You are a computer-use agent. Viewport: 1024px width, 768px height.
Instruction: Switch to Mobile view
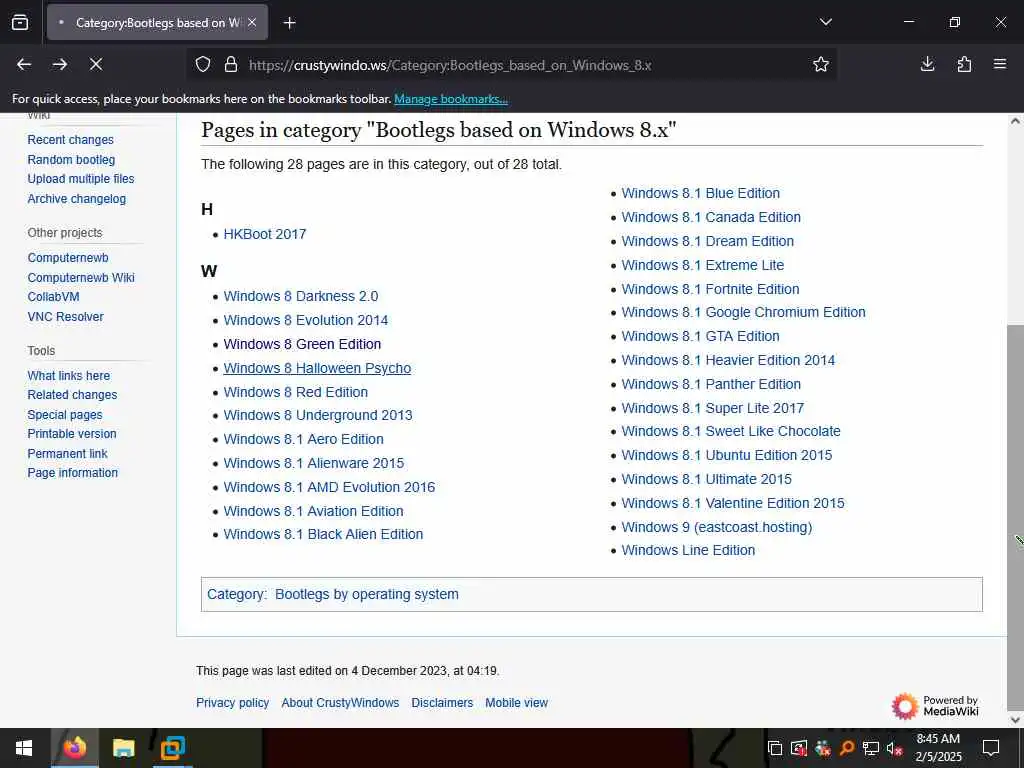[x=517, y=703]
